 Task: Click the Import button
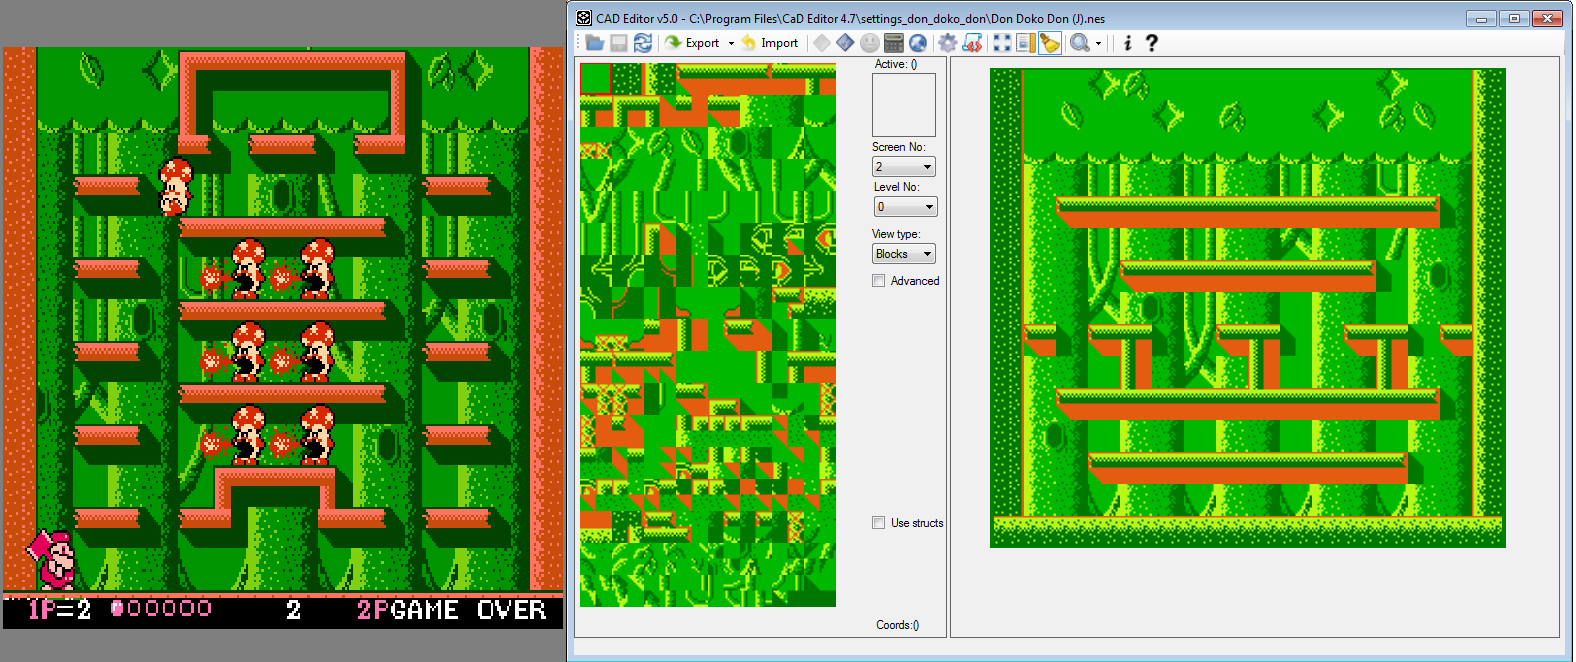click(x=770, y=43)
